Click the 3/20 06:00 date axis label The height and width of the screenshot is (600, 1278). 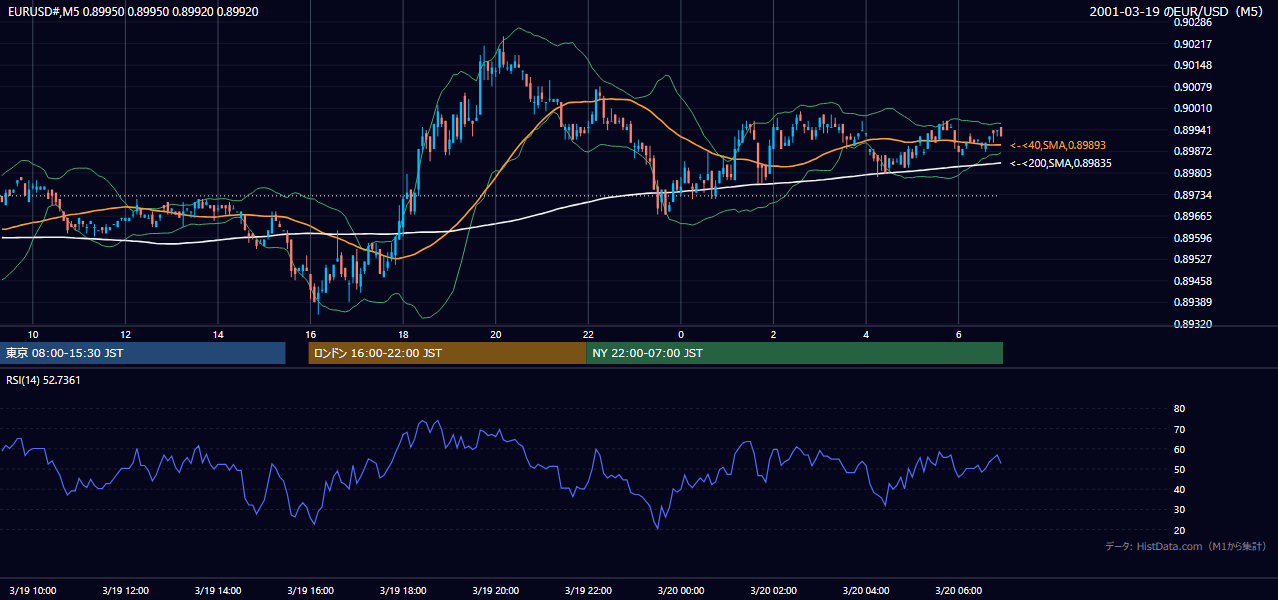[x=959, y=590]
